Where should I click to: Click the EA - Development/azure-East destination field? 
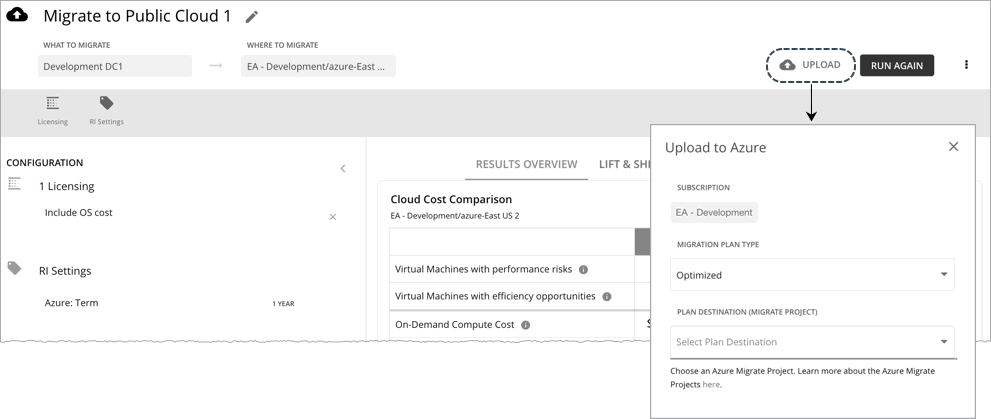[x=318, y=66]
